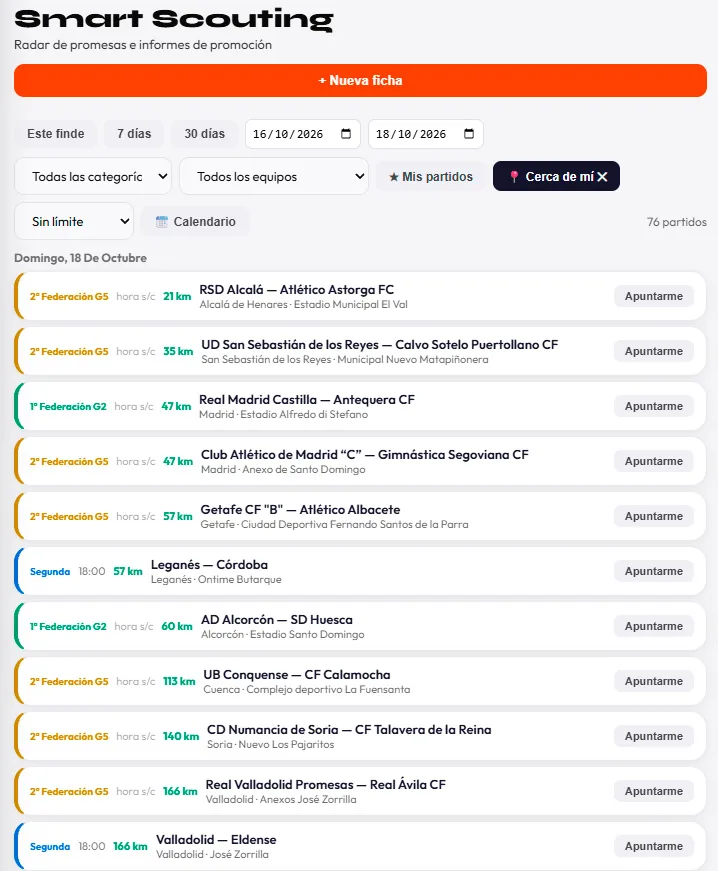Apuntarme to RSD Alcalá — Atlético Astorga match
This screenshot has width=718, height=871.
tap(654, 296)
